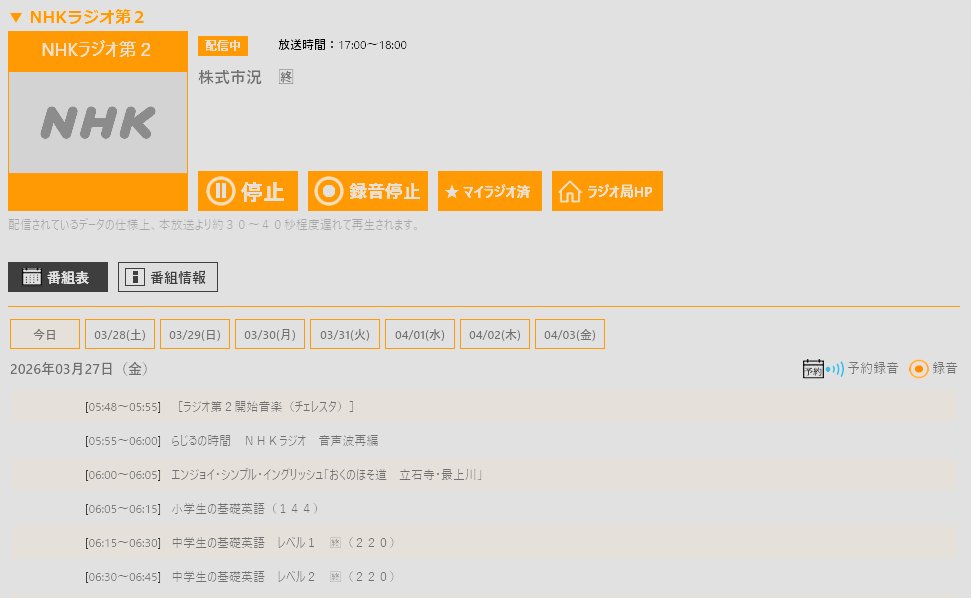This screenshot has width=971, height=598.
Task: Click the 予約録音 calendar reservation icon
Action: pyautogui.click(x=812, y=367)
